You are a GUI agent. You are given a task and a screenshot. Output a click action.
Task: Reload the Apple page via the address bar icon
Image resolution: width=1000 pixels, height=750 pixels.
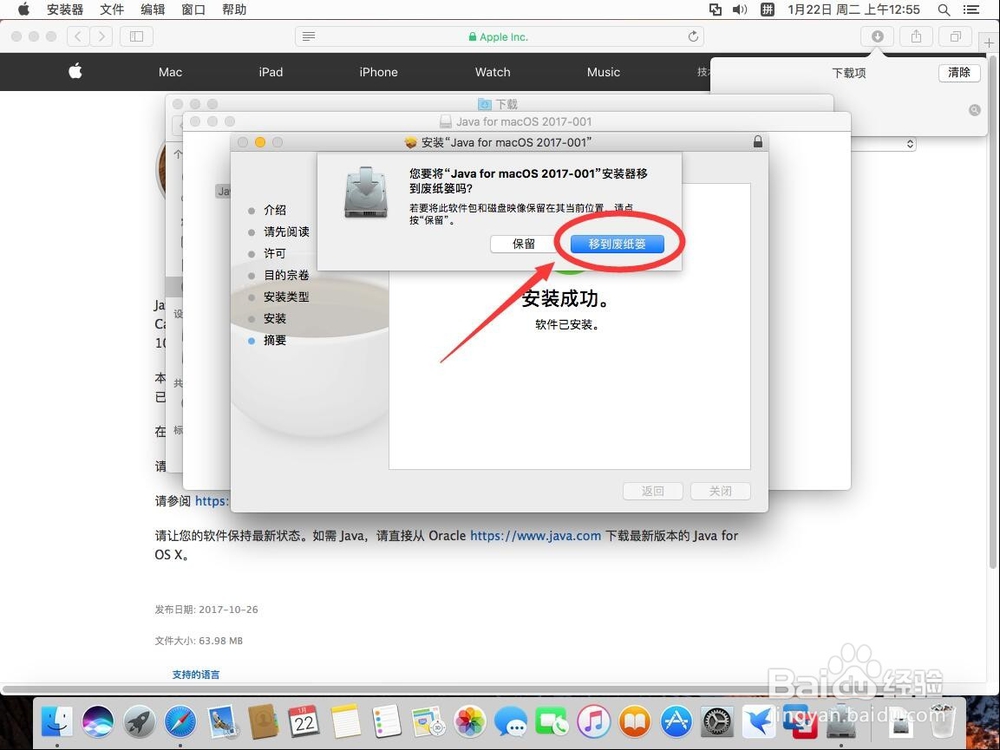pyautogui.click(x=693, y=36)
